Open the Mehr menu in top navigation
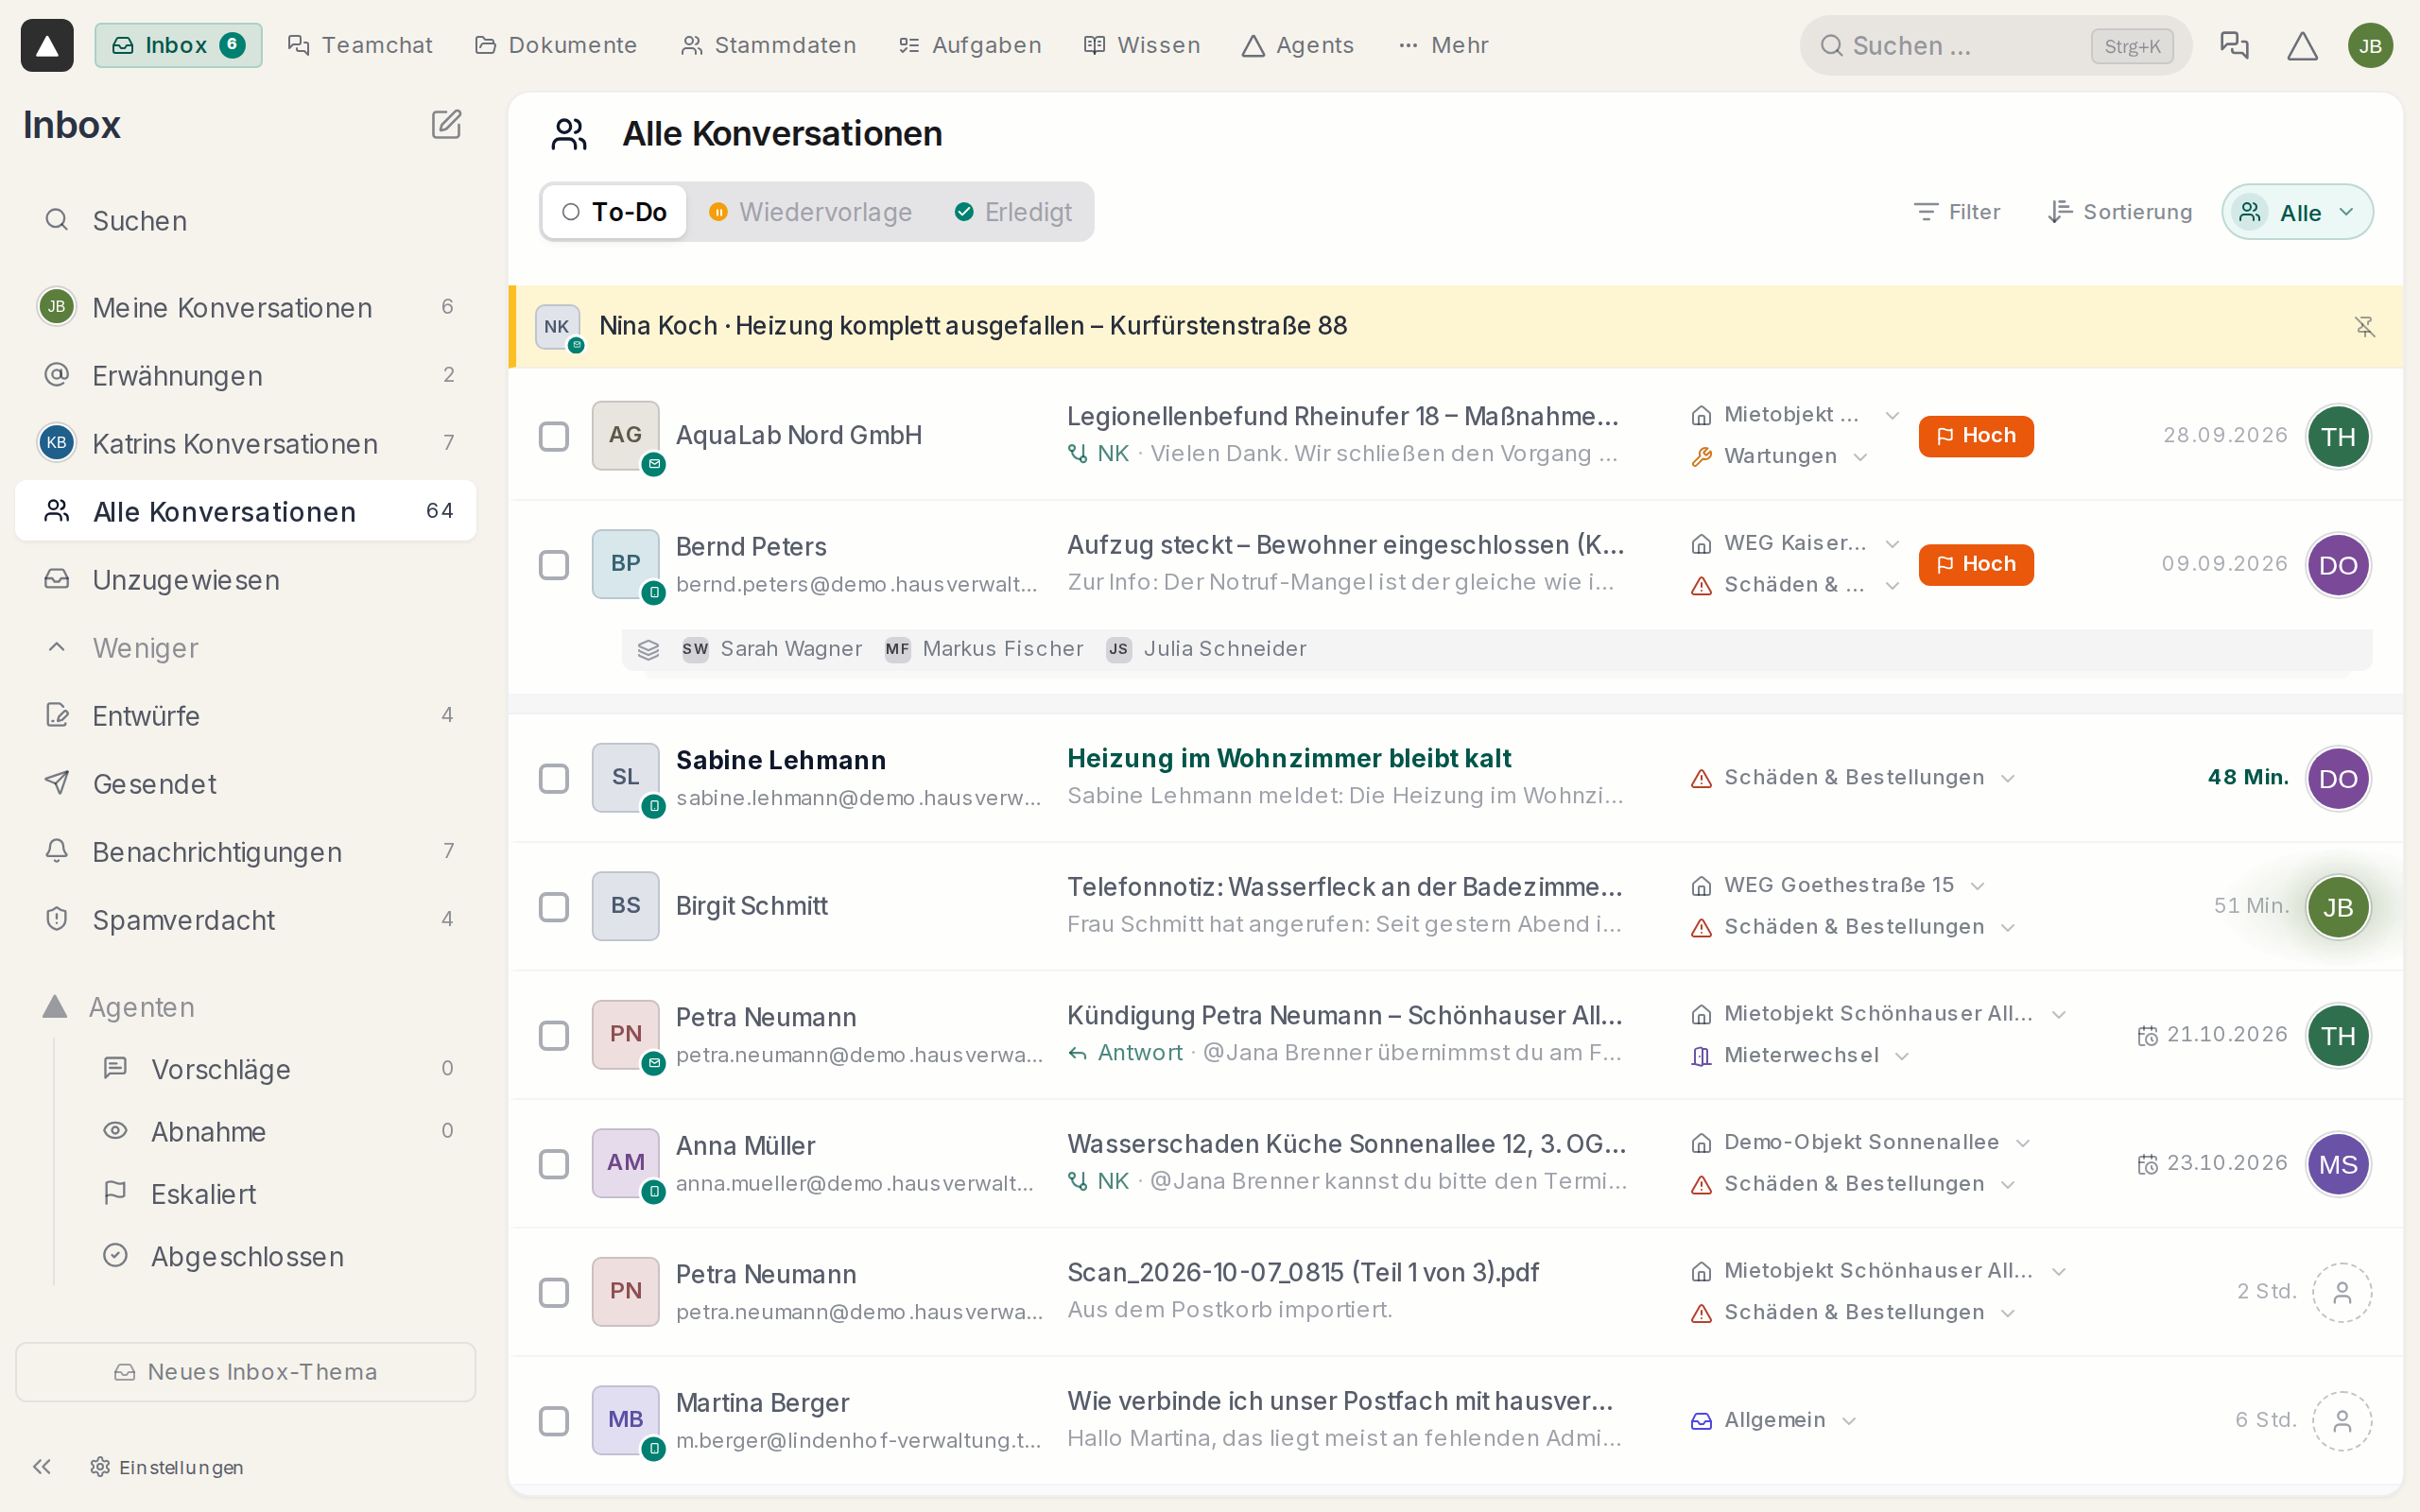Image resolution: width=2420 pixels, height=1512 pixels. tap(1443, 45)
